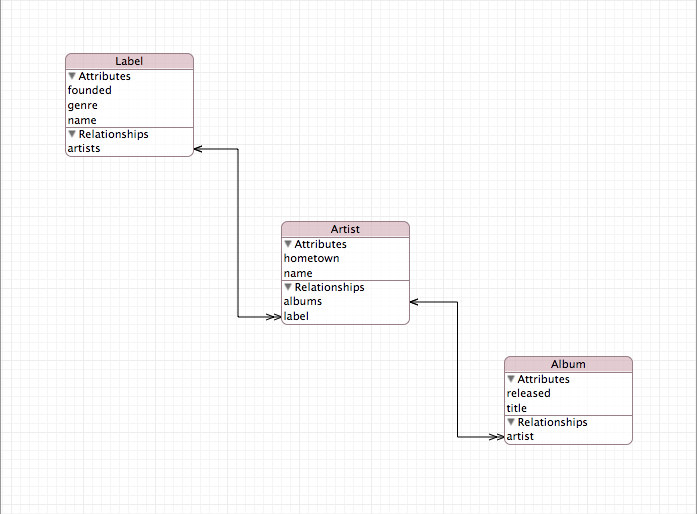Click the 'Relationships' heading in Label entity
The width and height of the screenshot is (697, 514).
point(113,134)
